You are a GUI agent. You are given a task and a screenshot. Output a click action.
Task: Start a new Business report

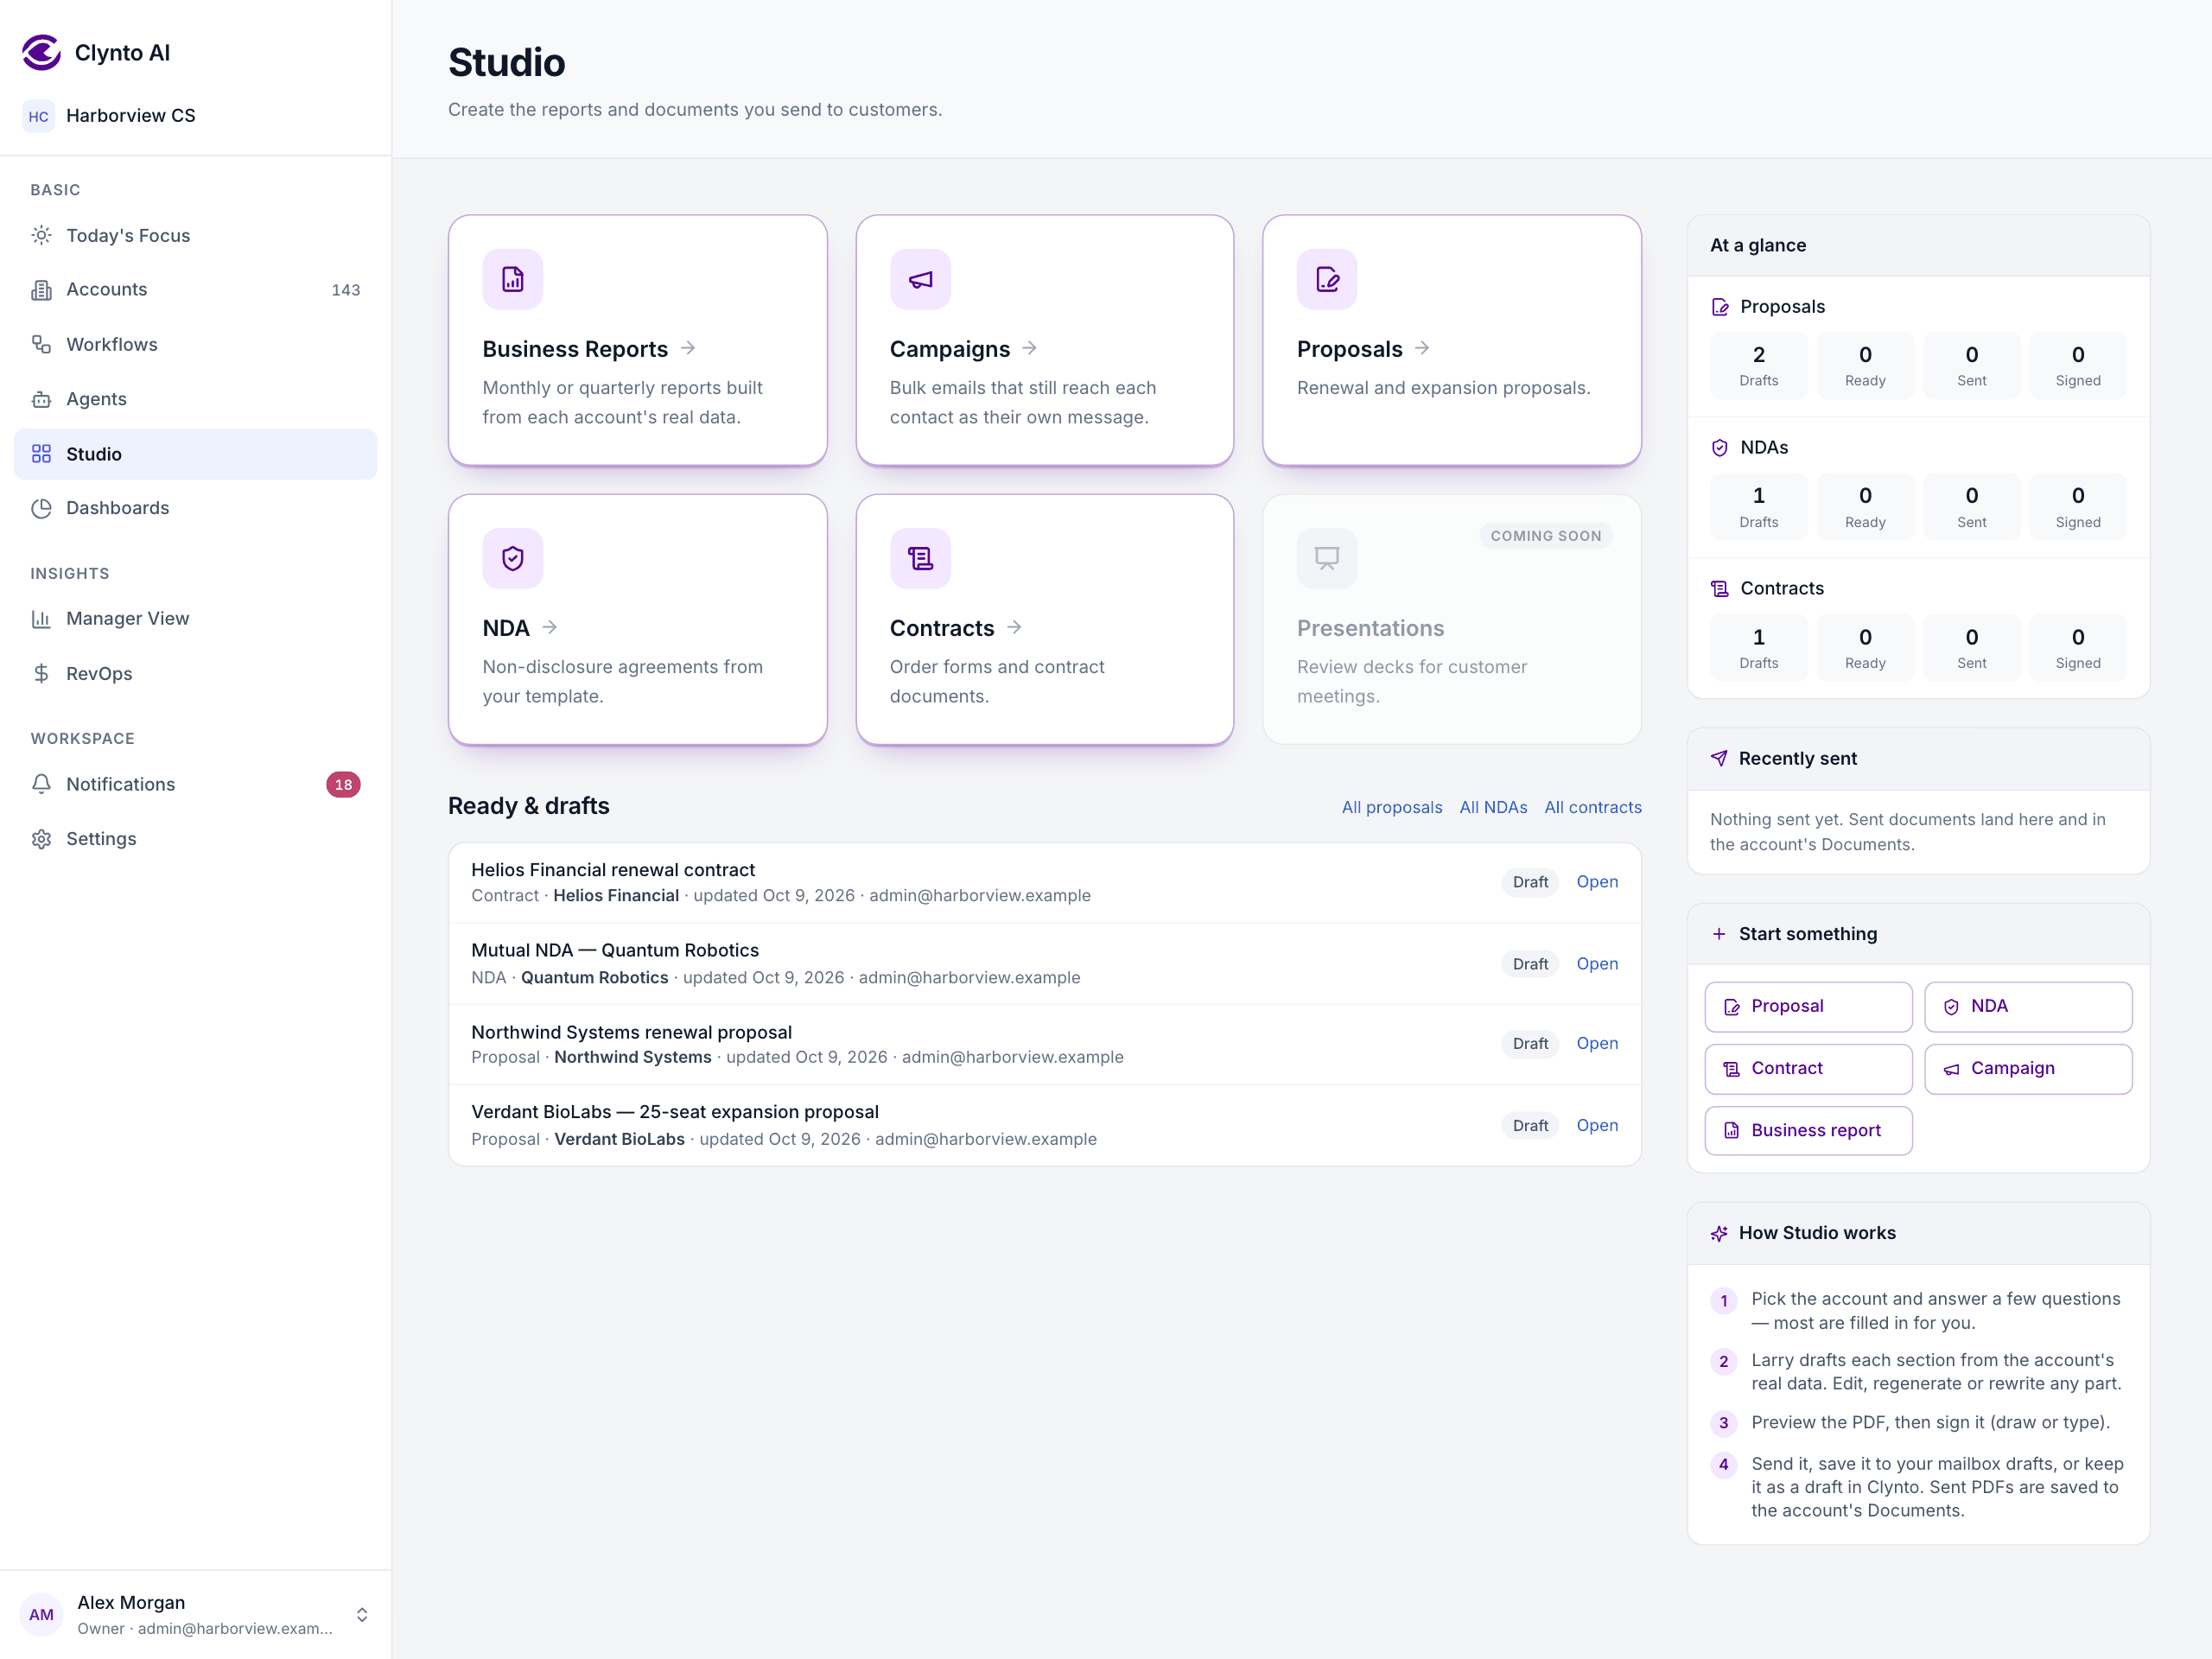1808,1130
